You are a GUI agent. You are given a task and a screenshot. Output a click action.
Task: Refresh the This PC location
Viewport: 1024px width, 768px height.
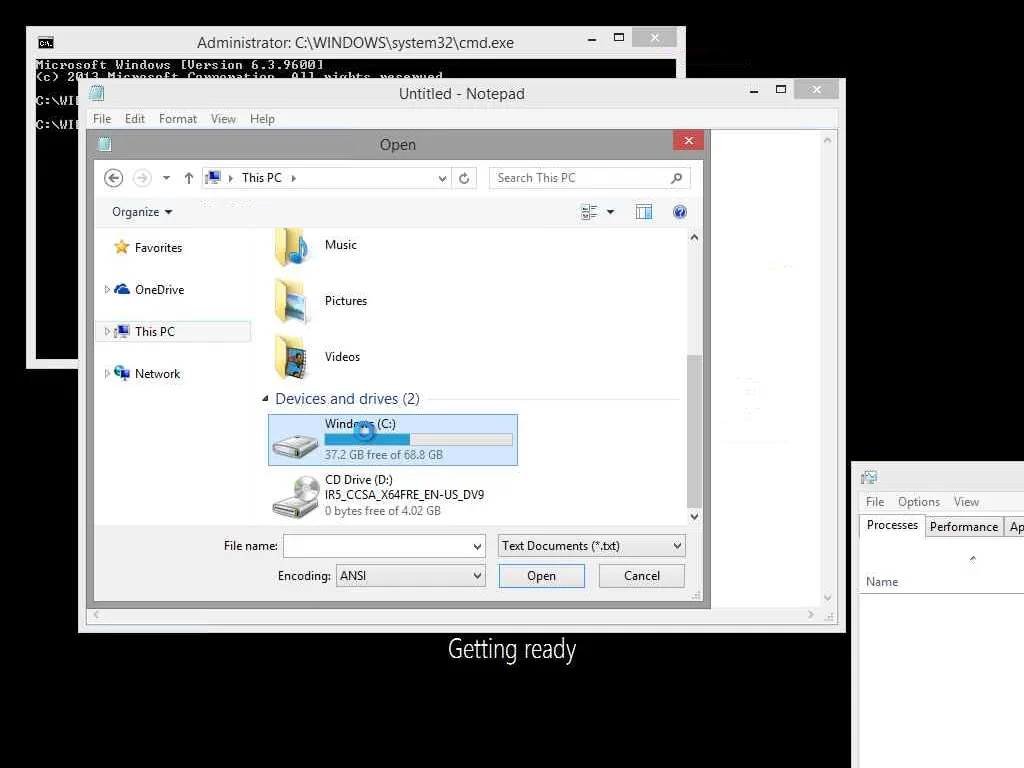464,178
